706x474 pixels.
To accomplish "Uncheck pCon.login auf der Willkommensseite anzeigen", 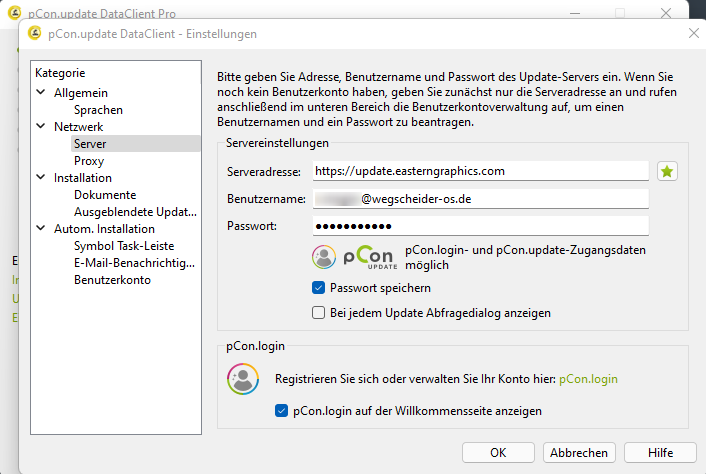I will coord(281,411).
